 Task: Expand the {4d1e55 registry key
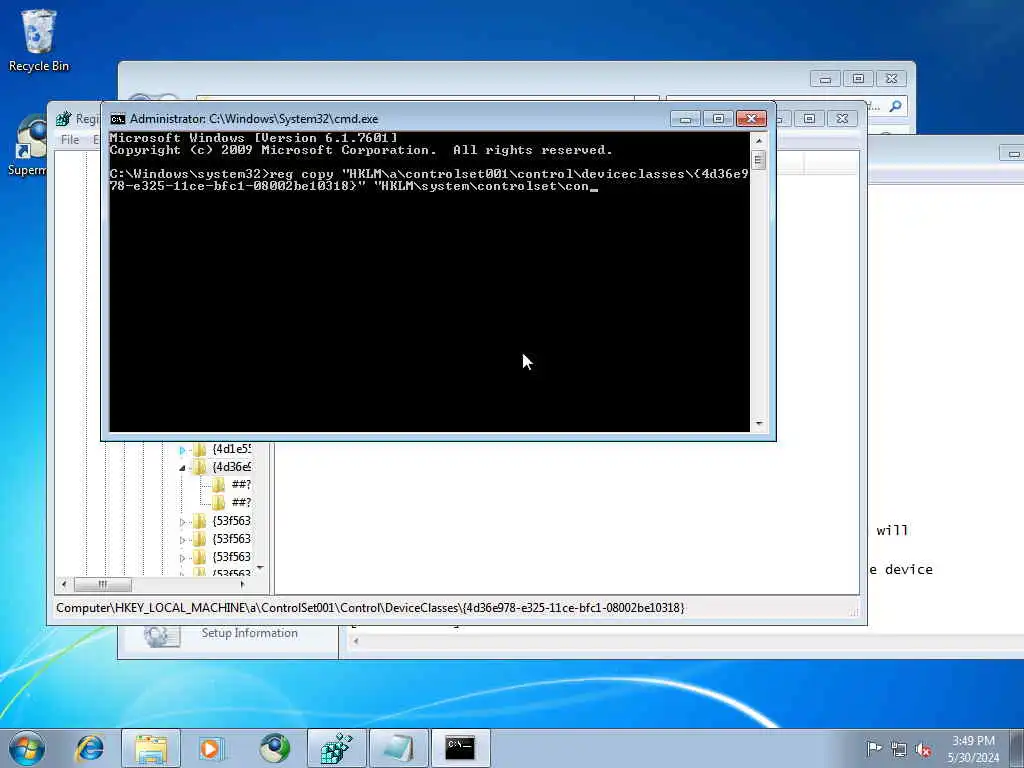(182, 449)
